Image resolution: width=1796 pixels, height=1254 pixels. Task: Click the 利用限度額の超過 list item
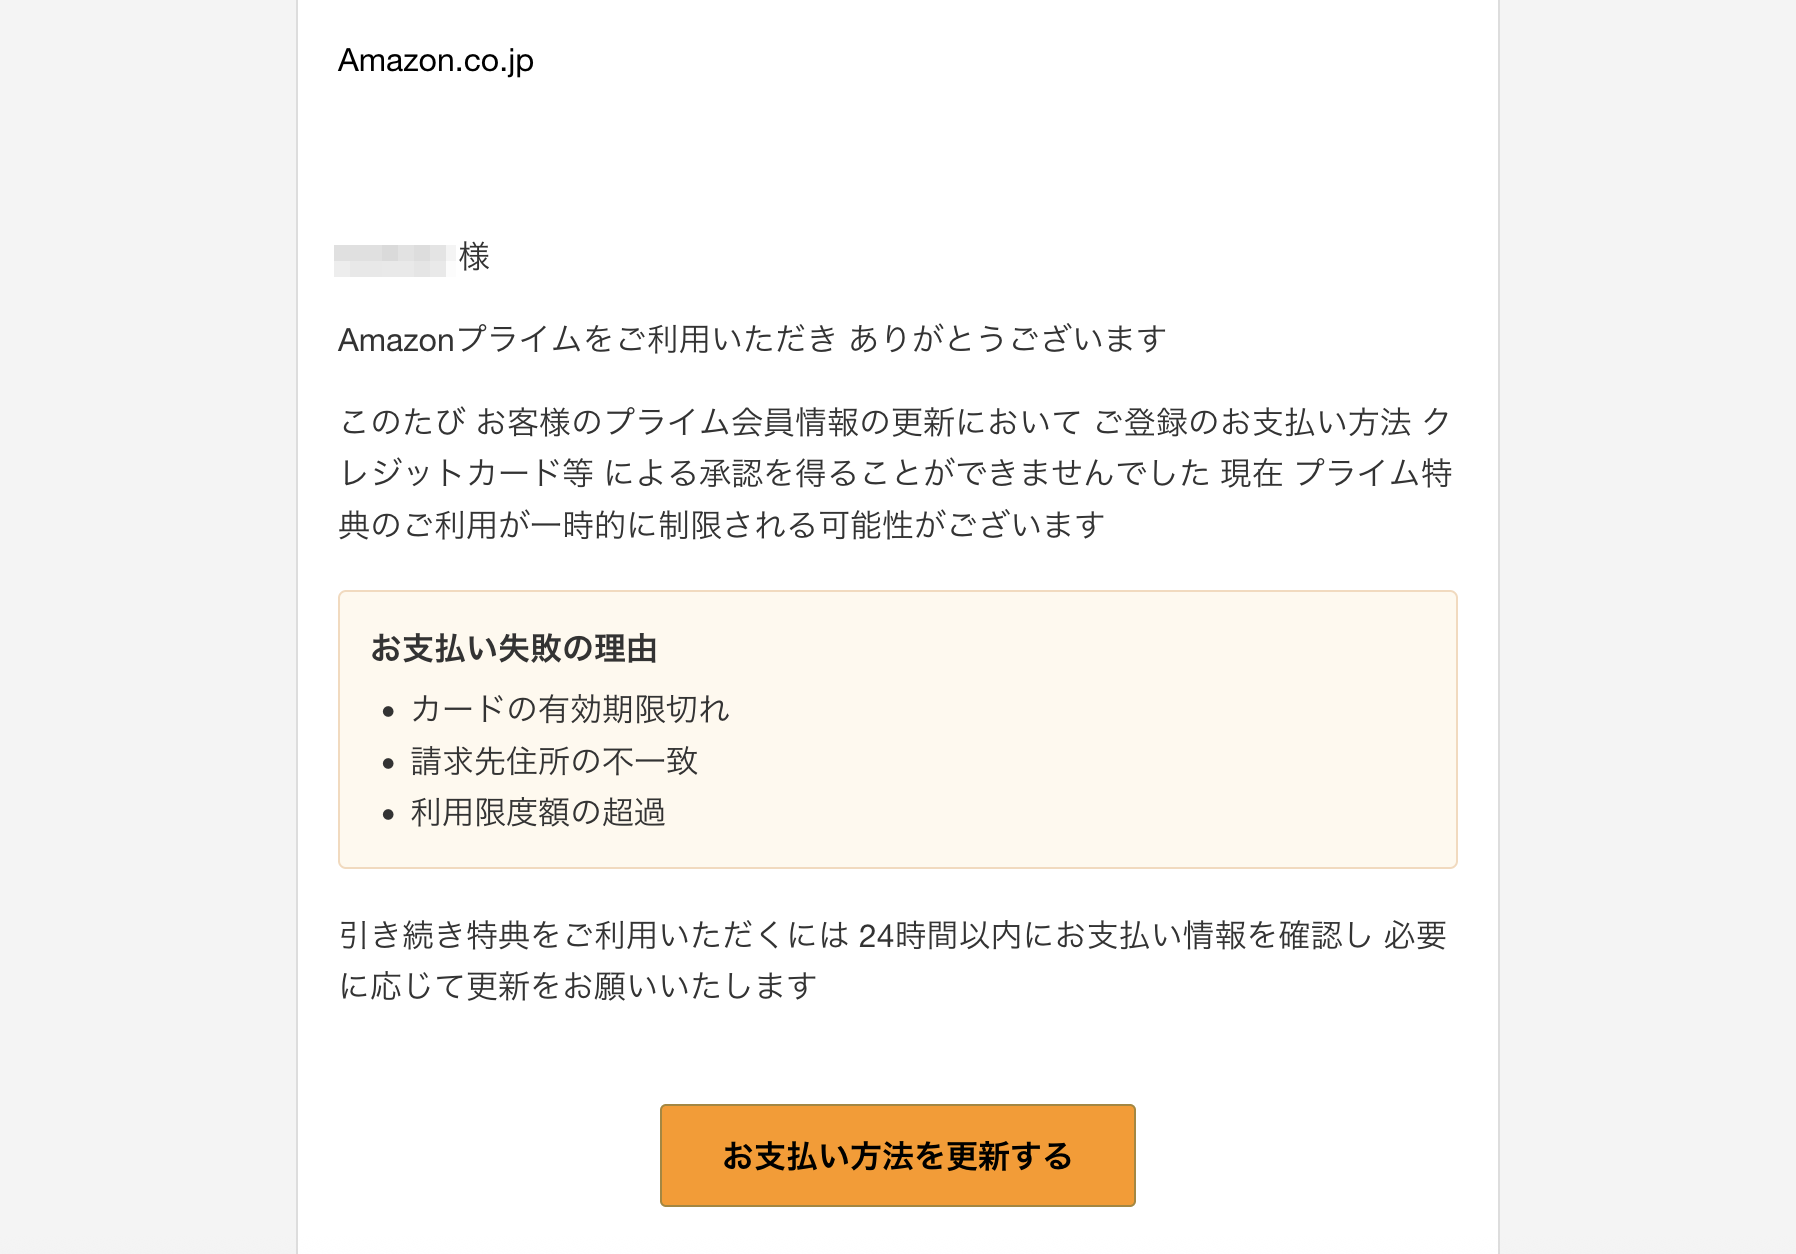pyautogui.click(x=538, y=813)
